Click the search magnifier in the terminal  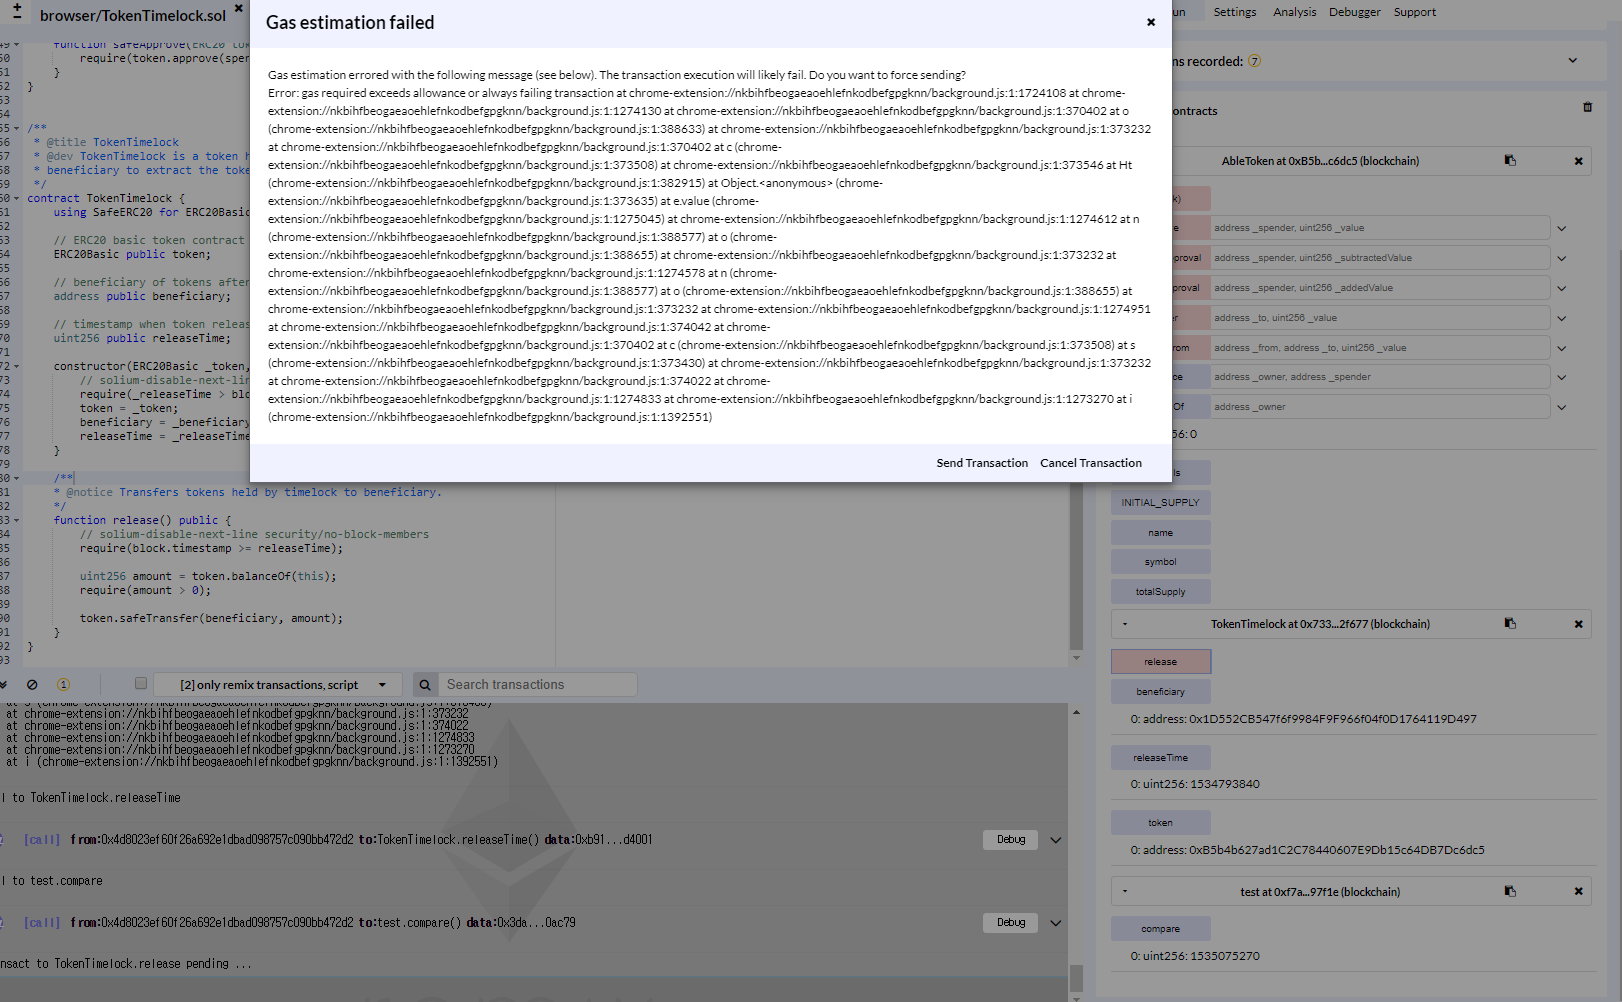[x=425, y=684]
